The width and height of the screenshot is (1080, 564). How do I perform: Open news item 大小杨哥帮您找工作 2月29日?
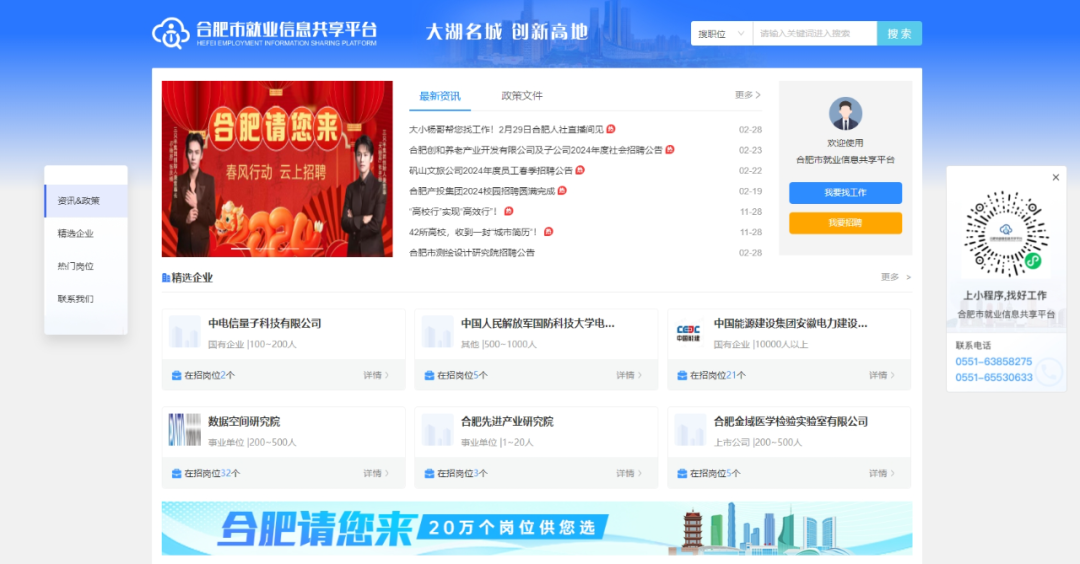506,129
